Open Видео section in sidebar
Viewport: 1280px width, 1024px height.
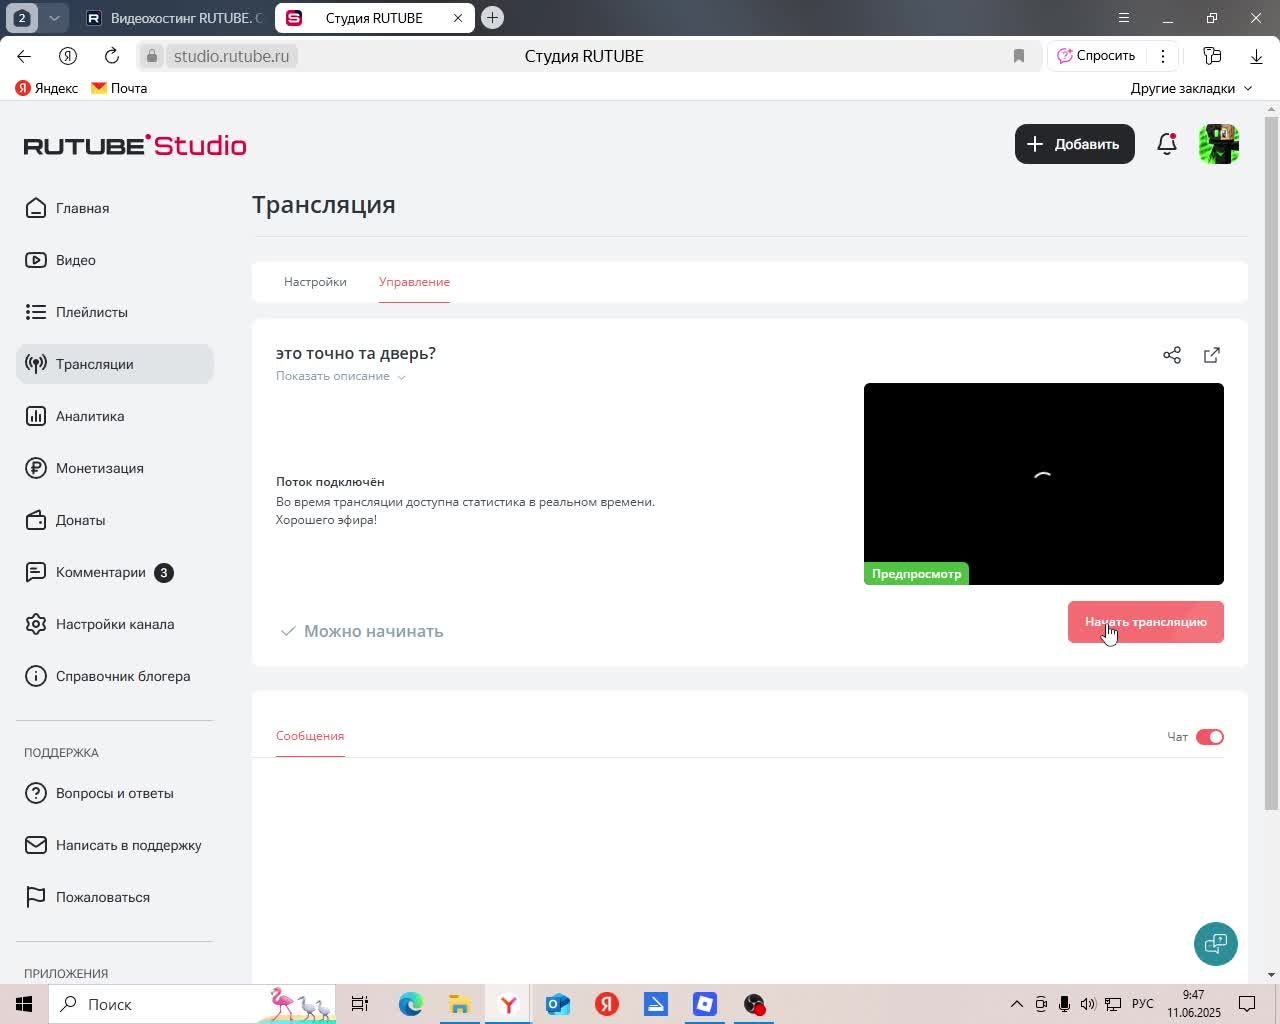coord(115,260)
